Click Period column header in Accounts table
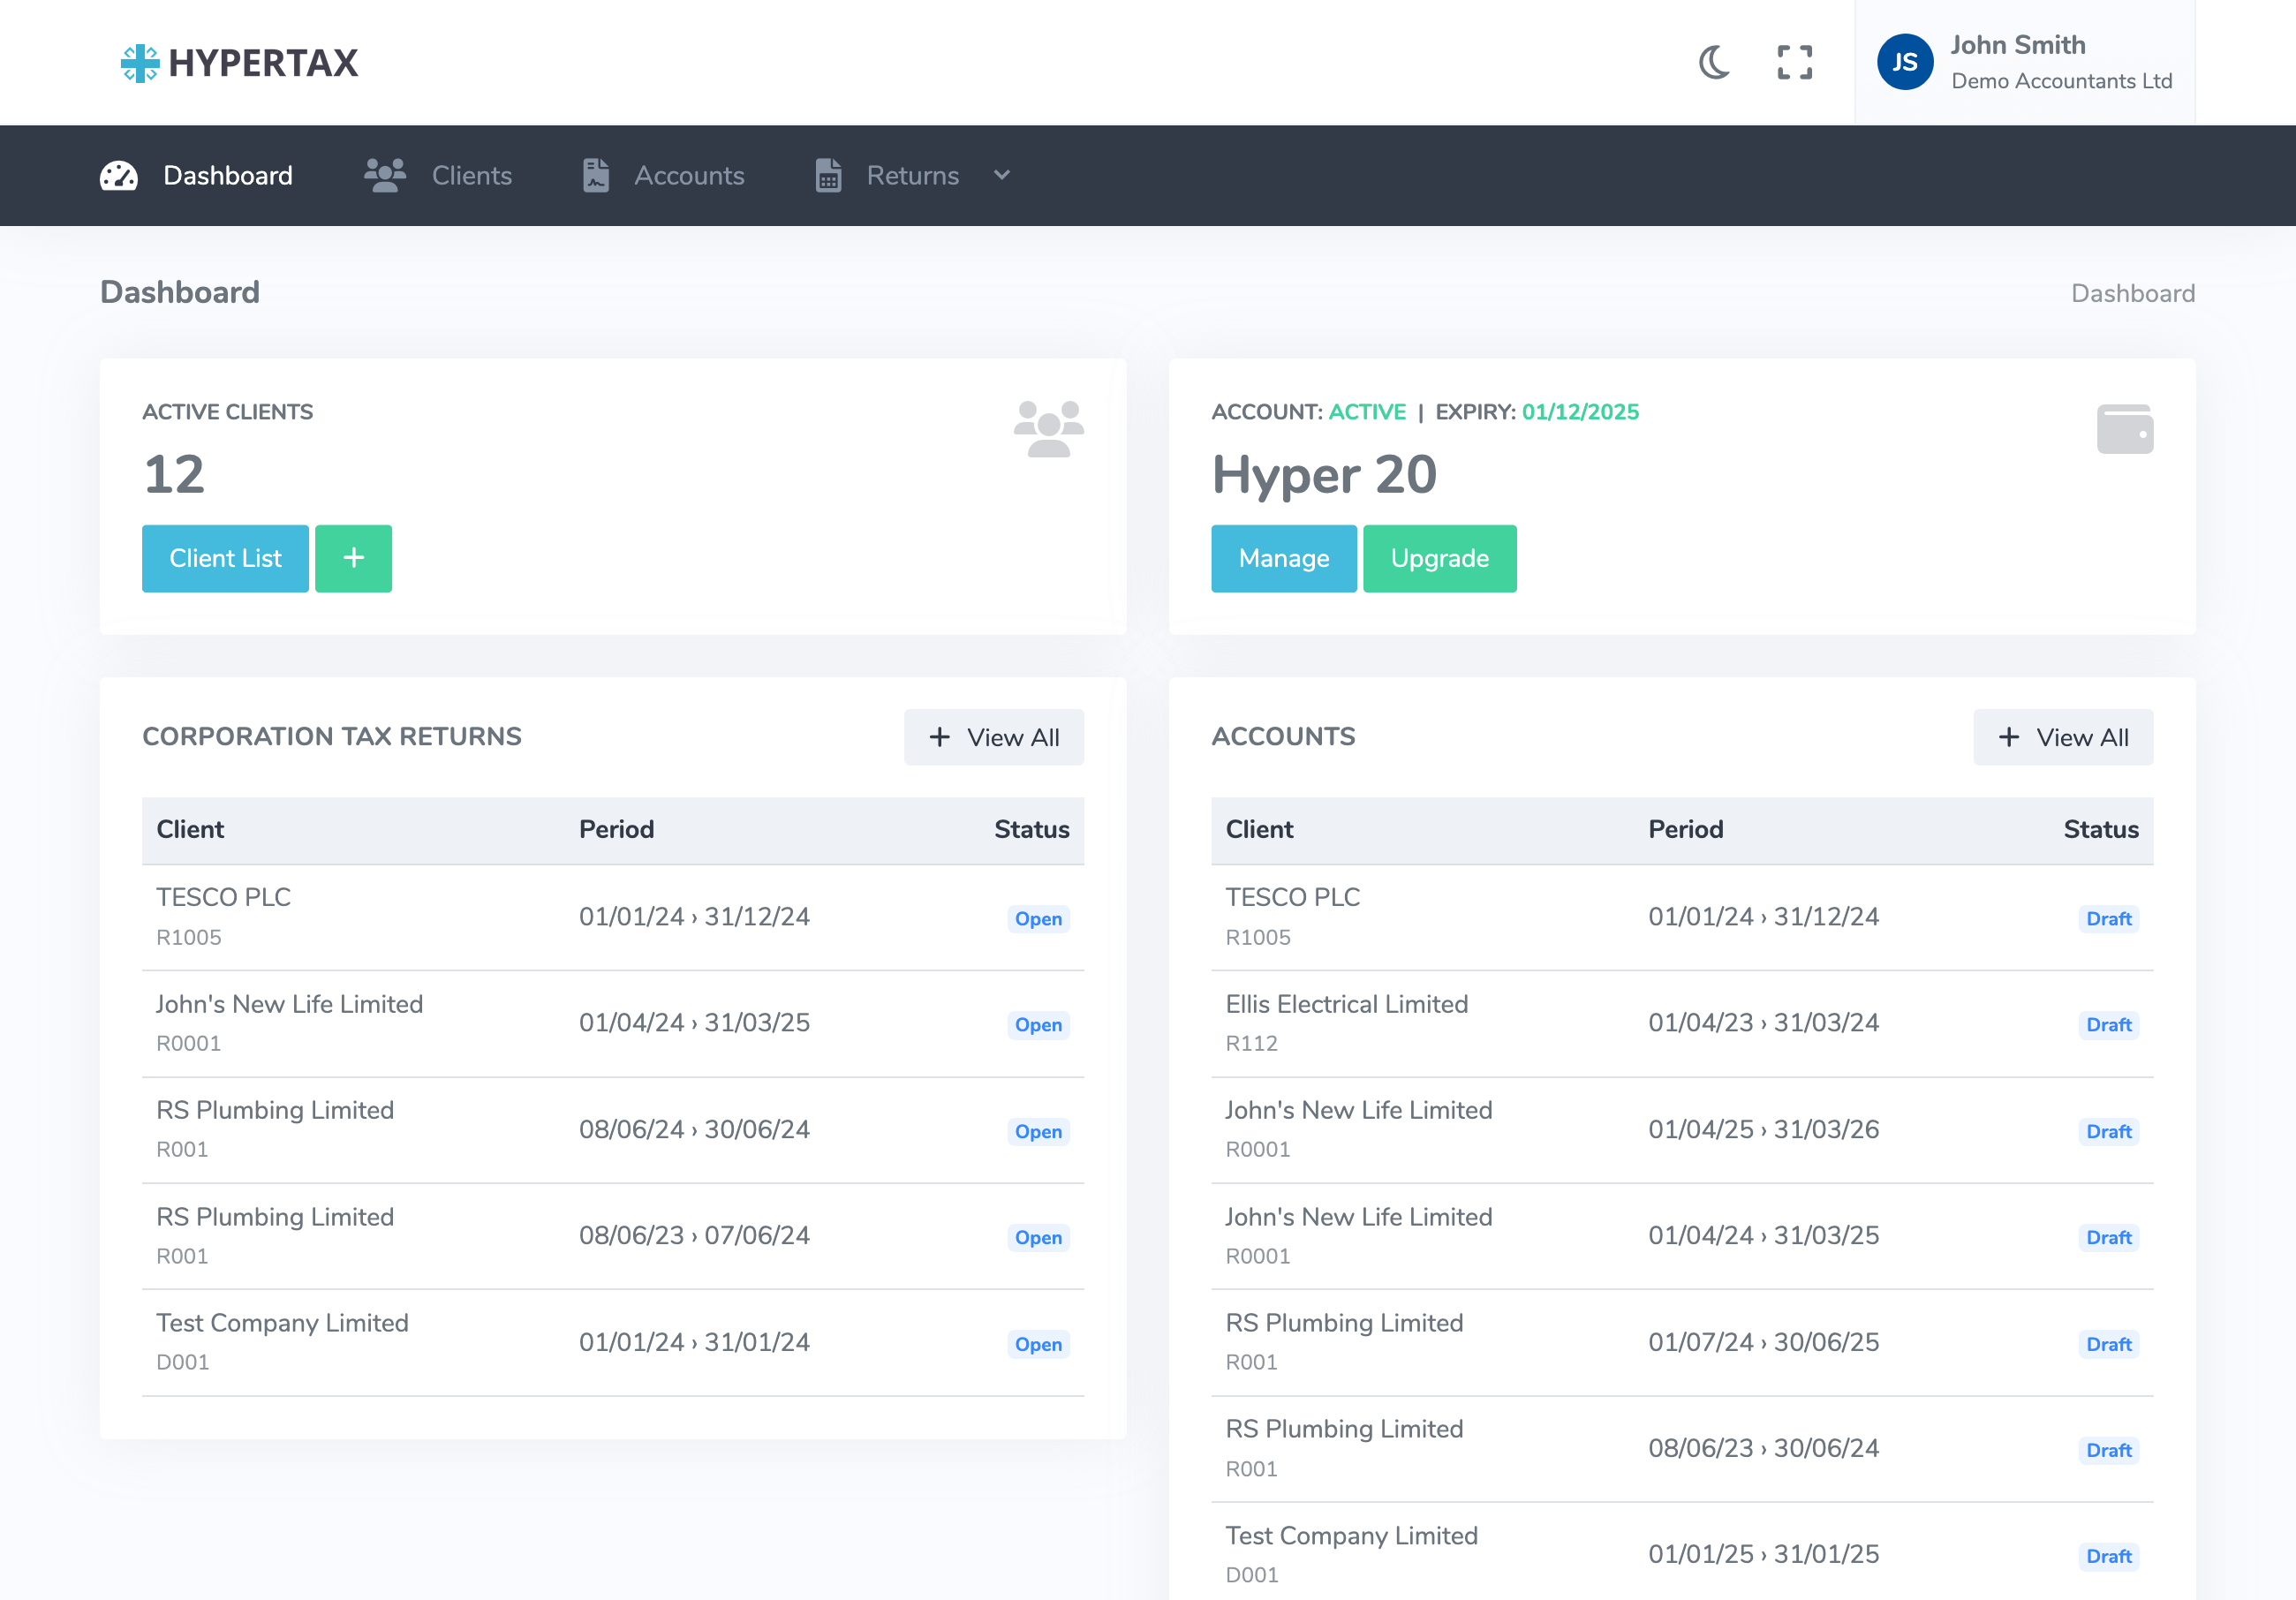The width and height of the screenshot is (2296, 1600). click(1685, 829)
